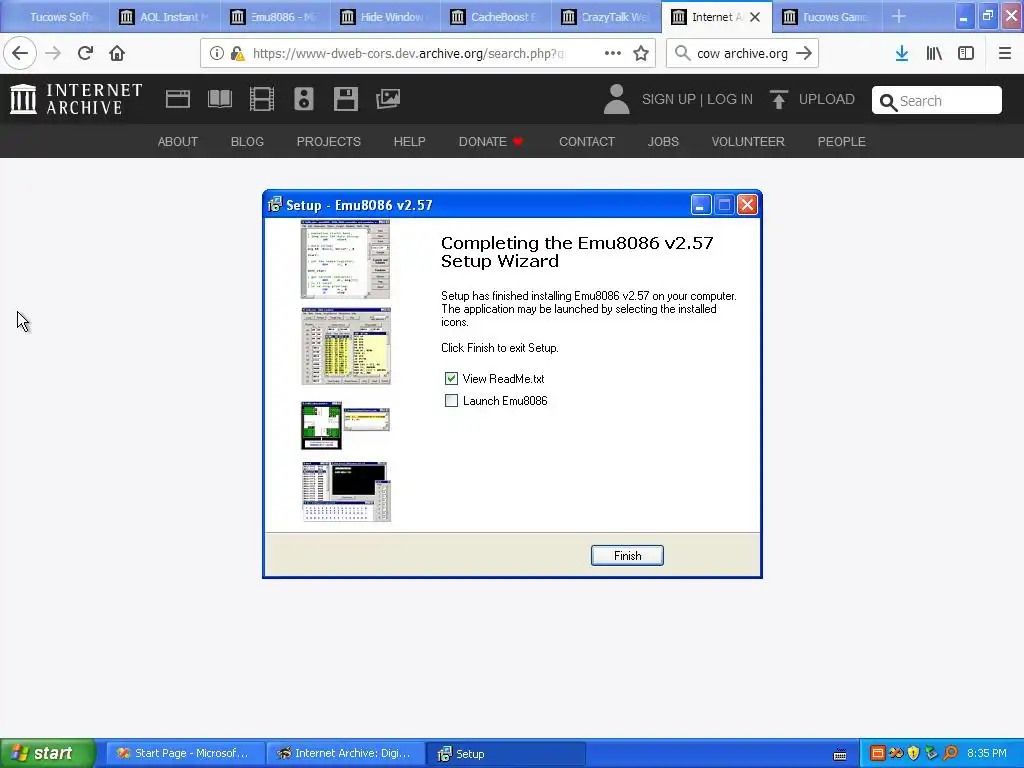Viewport: 1024px width, 768px height.
Task: Click the Internet Archive logo
Action: coord(76,99)
